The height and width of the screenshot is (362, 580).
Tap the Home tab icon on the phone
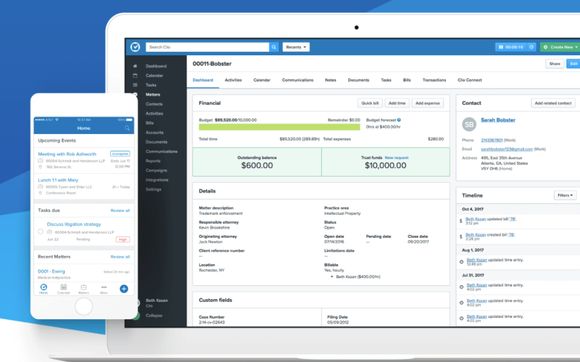point(44,288)
